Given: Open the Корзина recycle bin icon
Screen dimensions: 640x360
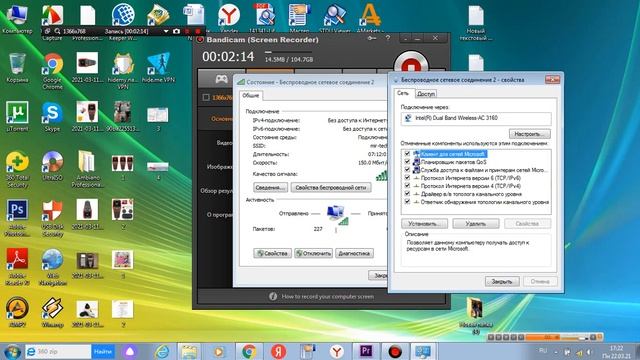Looking at the screenshot, I should tap(17, 68).
